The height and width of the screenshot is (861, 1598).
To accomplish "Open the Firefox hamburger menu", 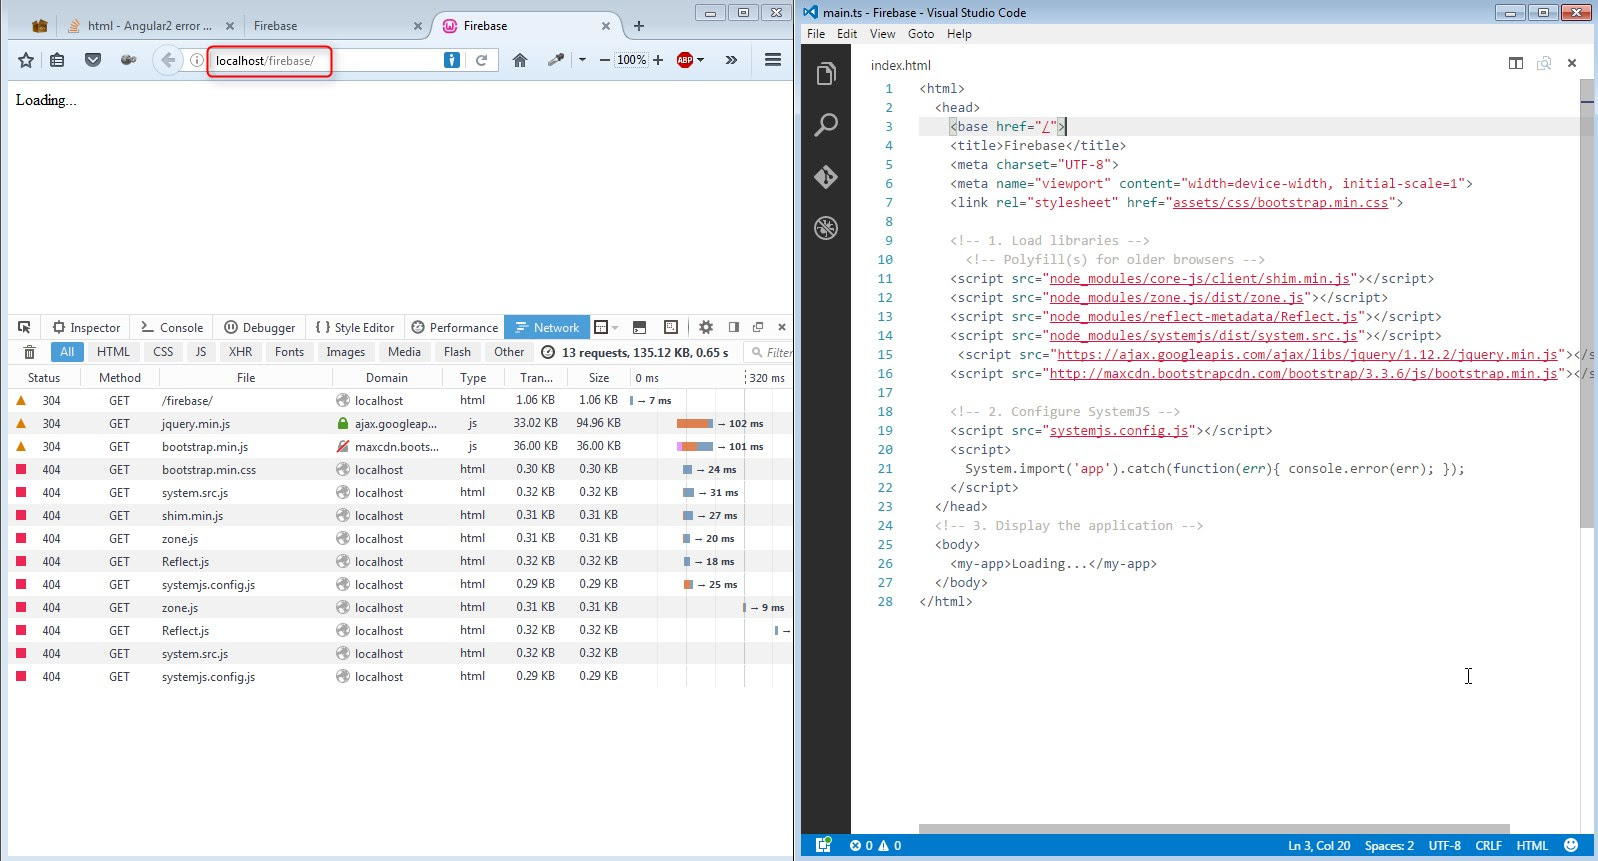I will 773,60.
